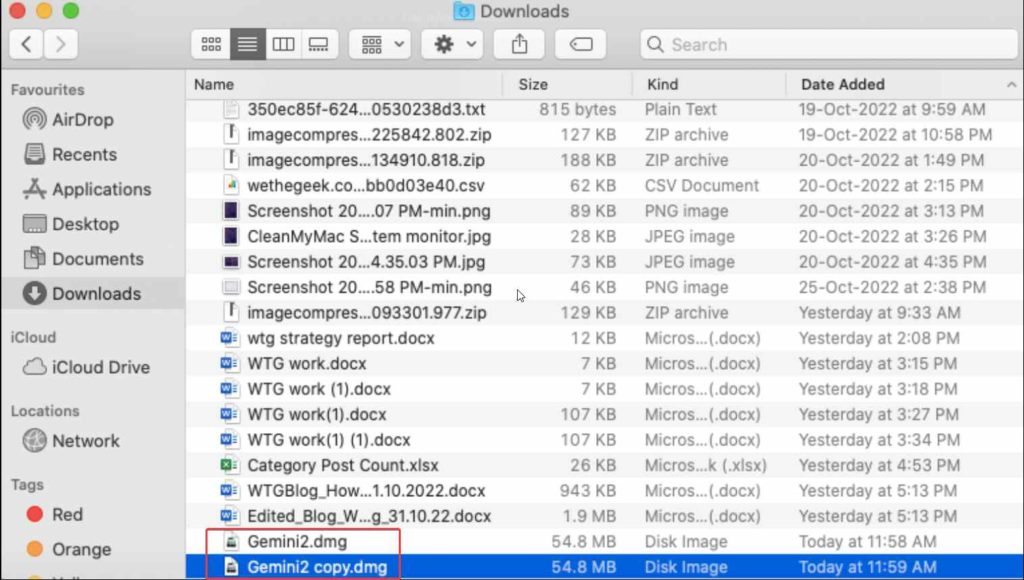
Task: Go back using the left arrow
Action: [26, 44]
